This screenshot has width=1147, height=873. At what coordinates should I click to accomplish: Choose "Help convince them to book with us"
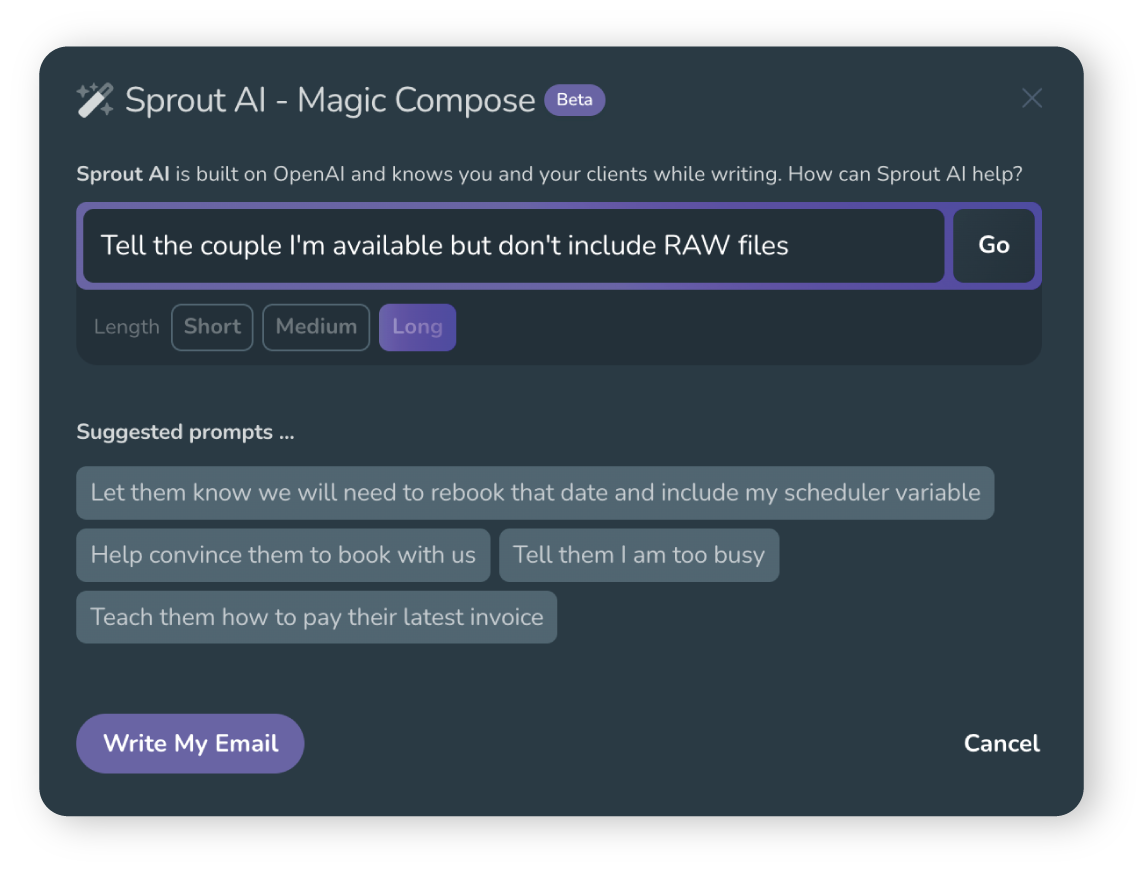[283, 555]
